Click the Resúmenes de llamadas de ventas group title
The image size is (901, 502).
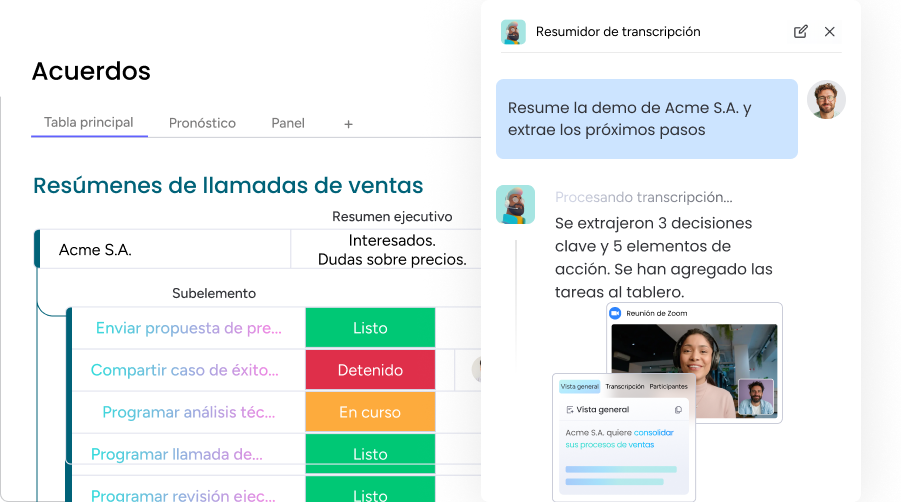228,186
